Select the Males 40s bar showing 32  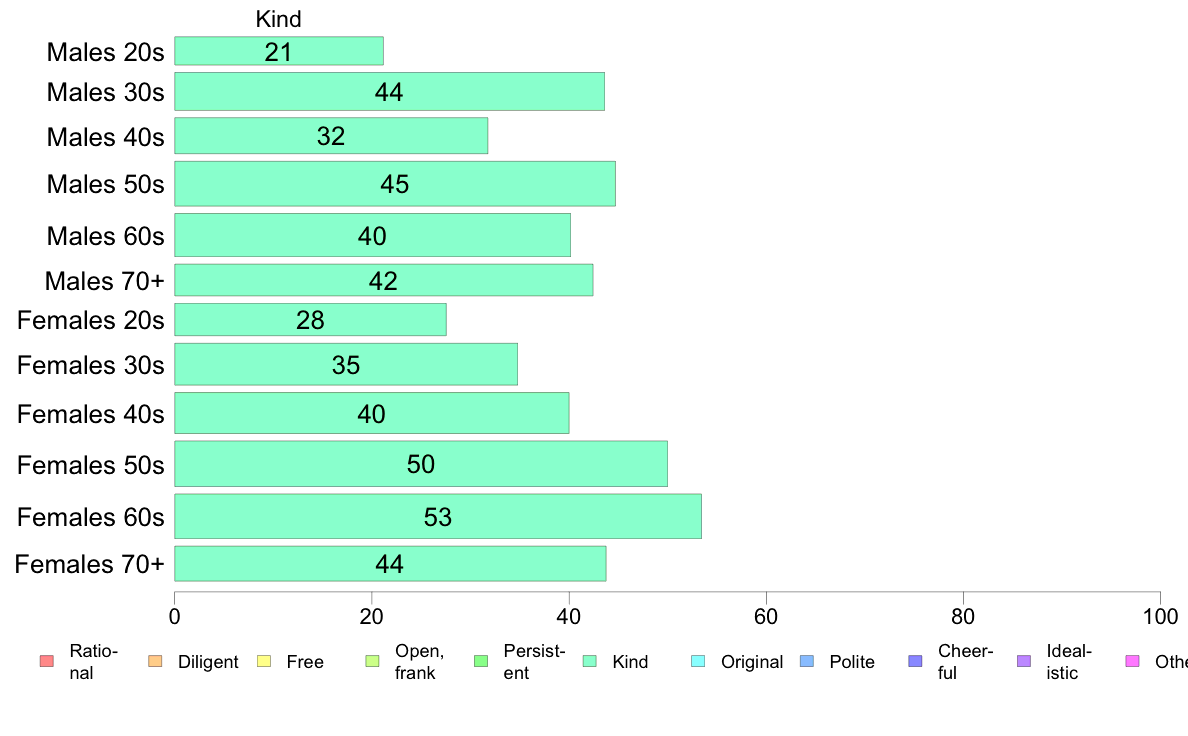tap(331, 136)
